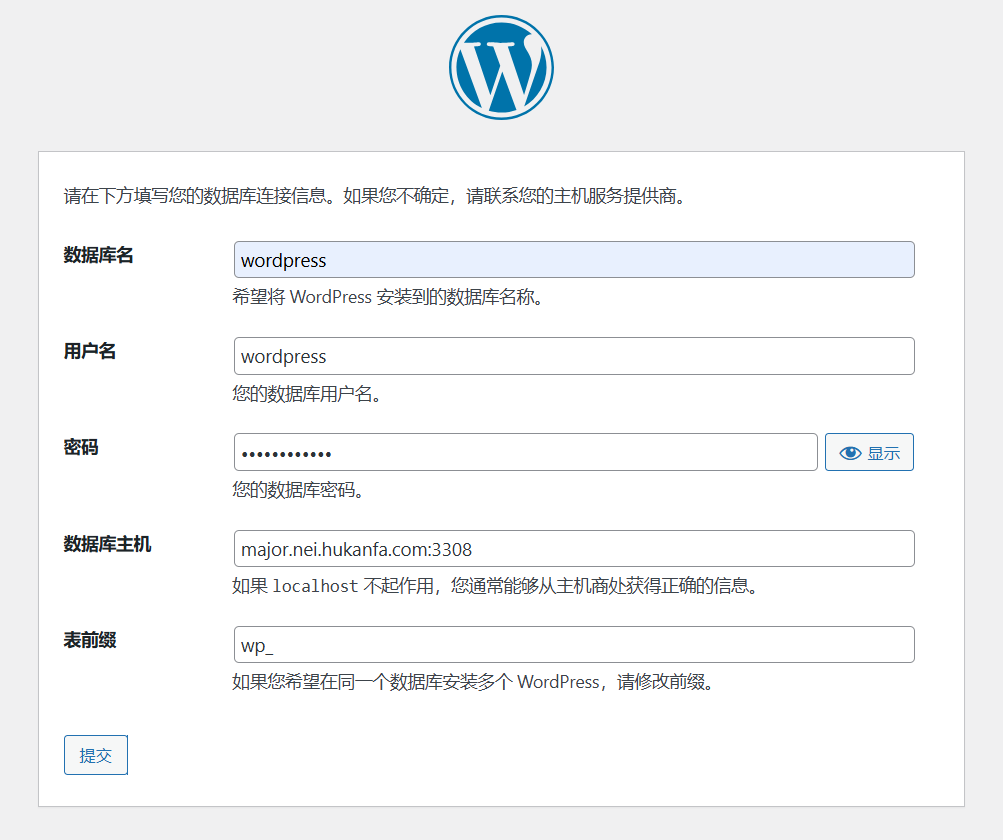
Task: Click the WordPress logo at the top
Action: (x=502, y=68)
